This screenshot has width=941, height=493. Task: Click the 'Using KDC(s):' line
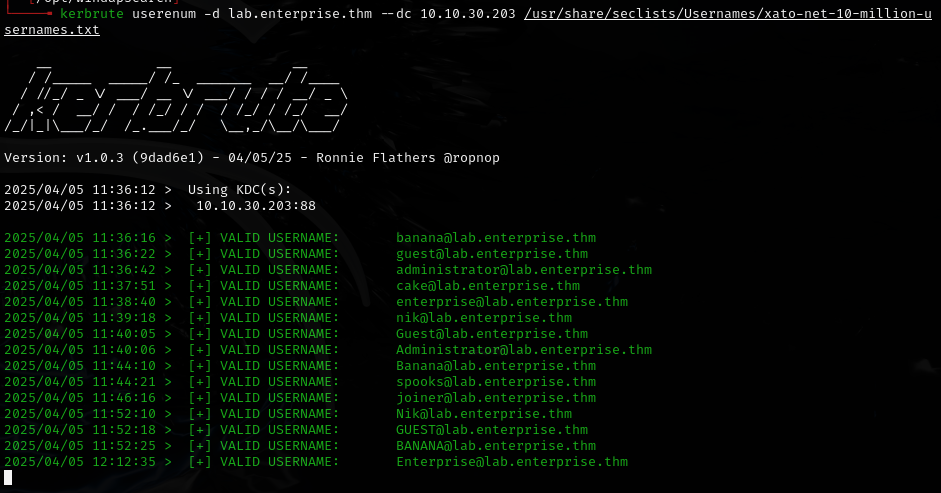(x=239, y=190)
